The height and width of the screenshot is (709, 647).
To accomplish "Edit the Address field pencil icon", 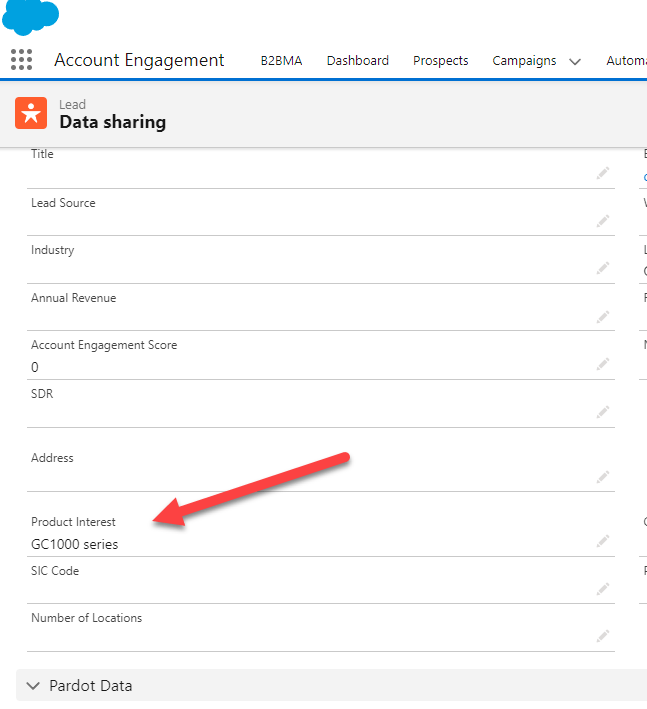I will click(x=603, y=477).
